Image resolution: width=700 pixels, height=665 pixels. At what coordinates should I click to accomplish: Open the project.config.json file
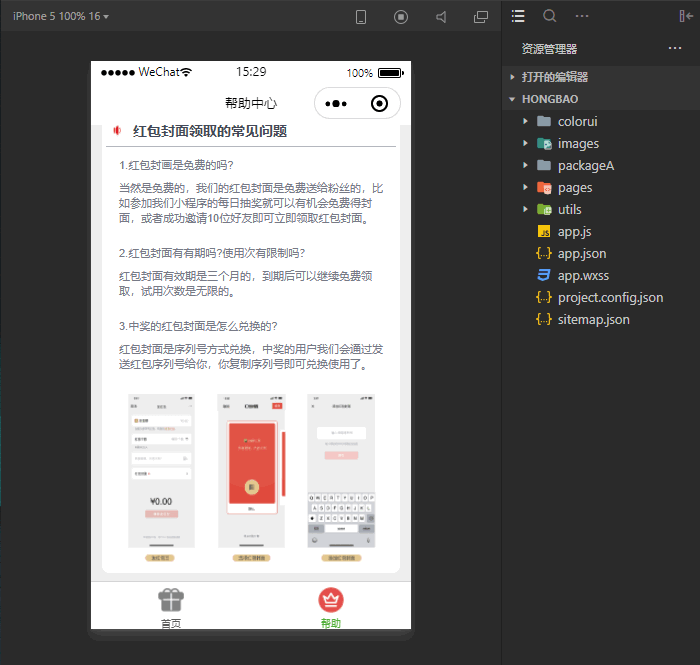click(610, 298)
